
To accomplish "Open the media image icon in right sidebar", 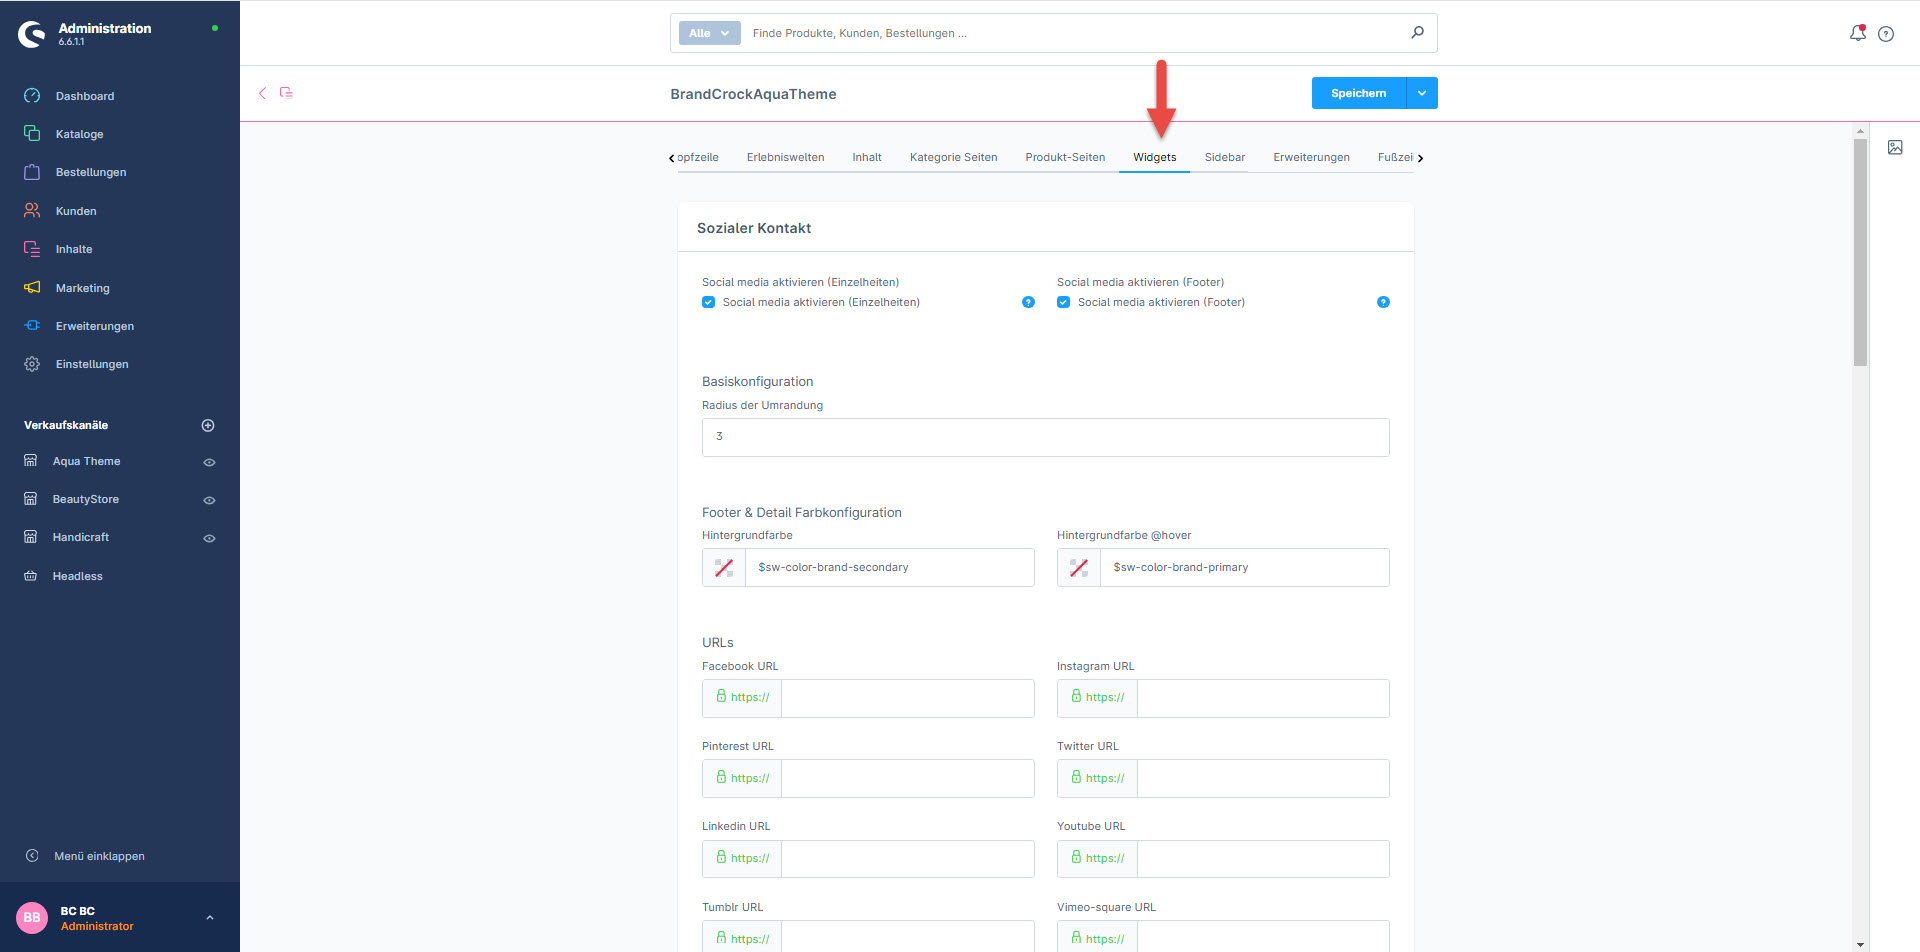I will 1895,148.
